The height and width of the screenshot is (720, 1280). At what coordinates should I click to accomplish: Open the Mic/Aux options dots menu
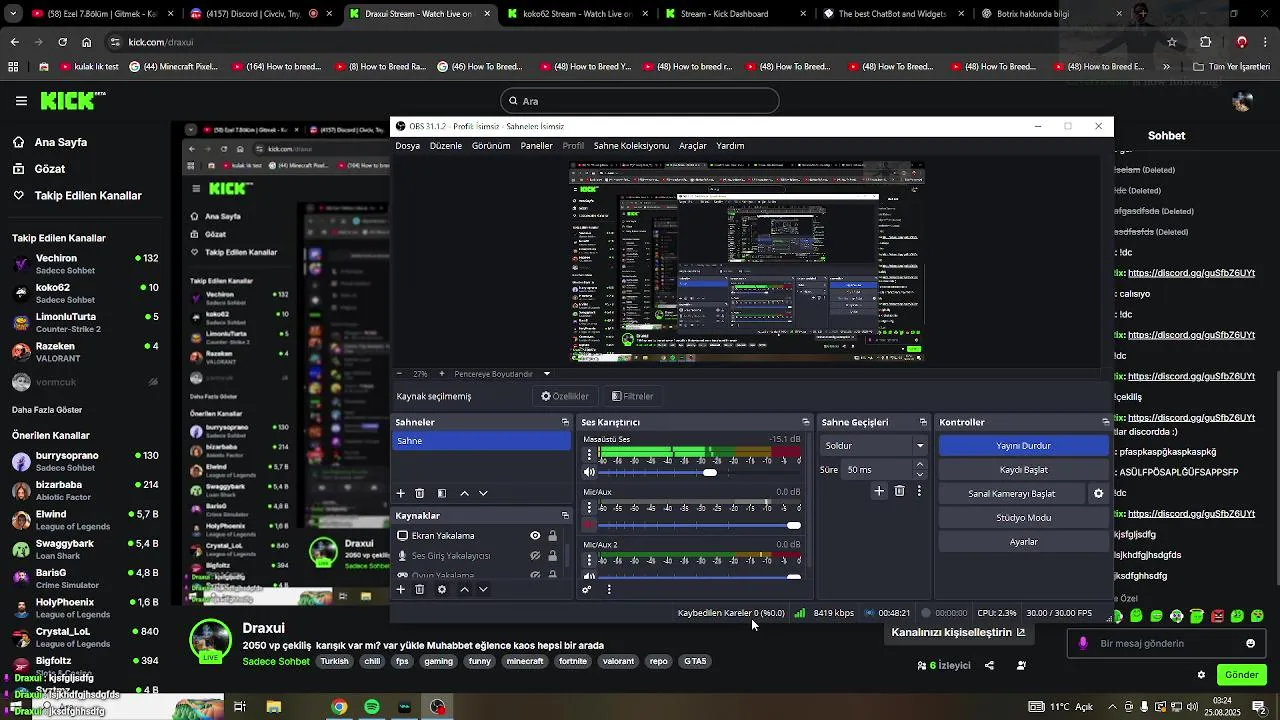tap(589, 508)
